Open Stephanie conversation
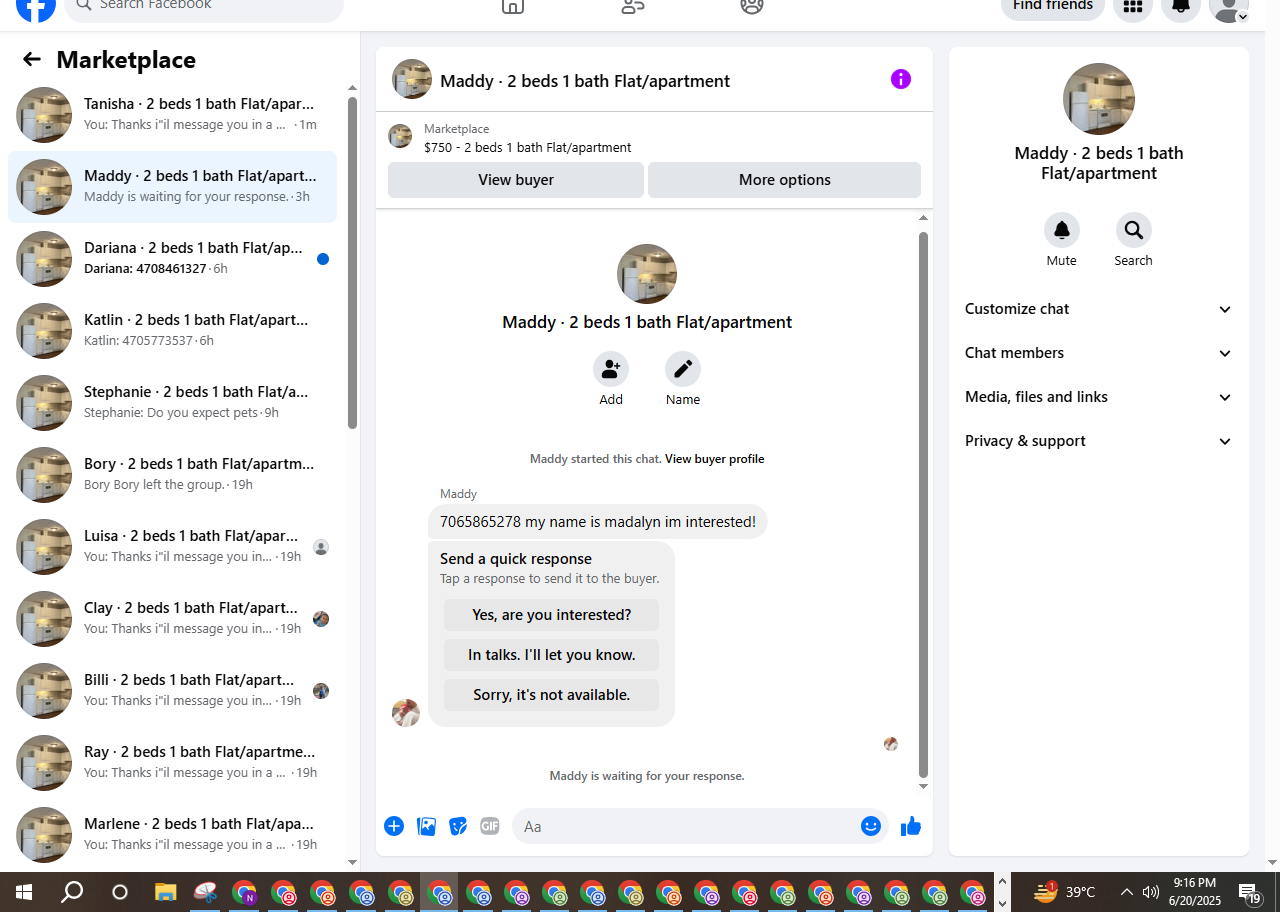The width and height of the screenshot is (1280, 912). coord(172,403)
